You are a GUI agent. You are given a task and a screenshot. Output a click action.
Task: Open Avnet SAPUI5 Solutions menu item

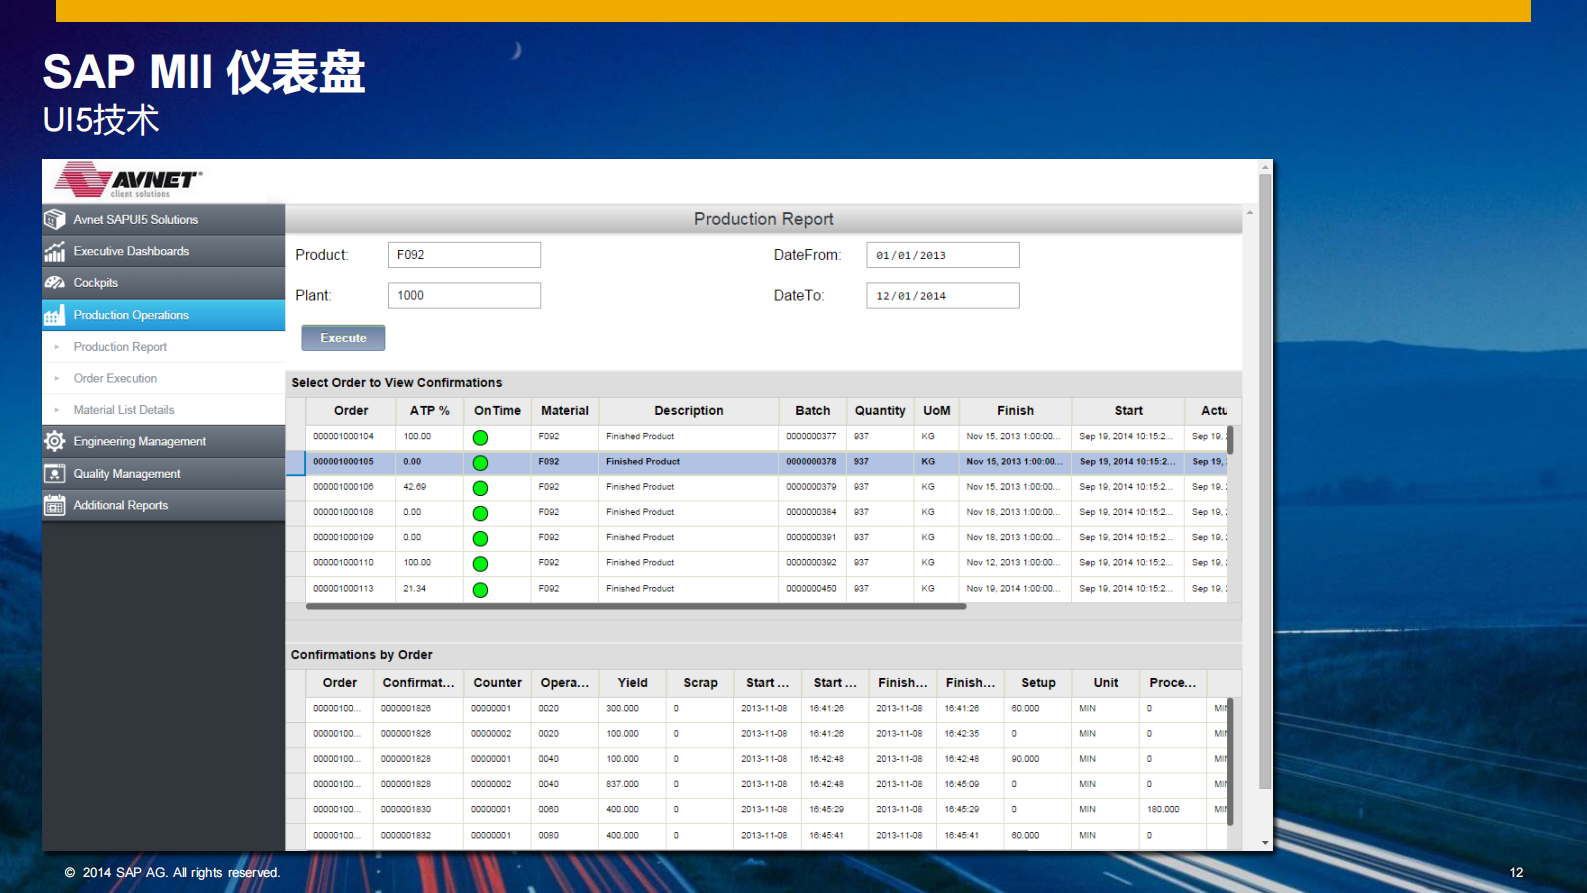163,219
